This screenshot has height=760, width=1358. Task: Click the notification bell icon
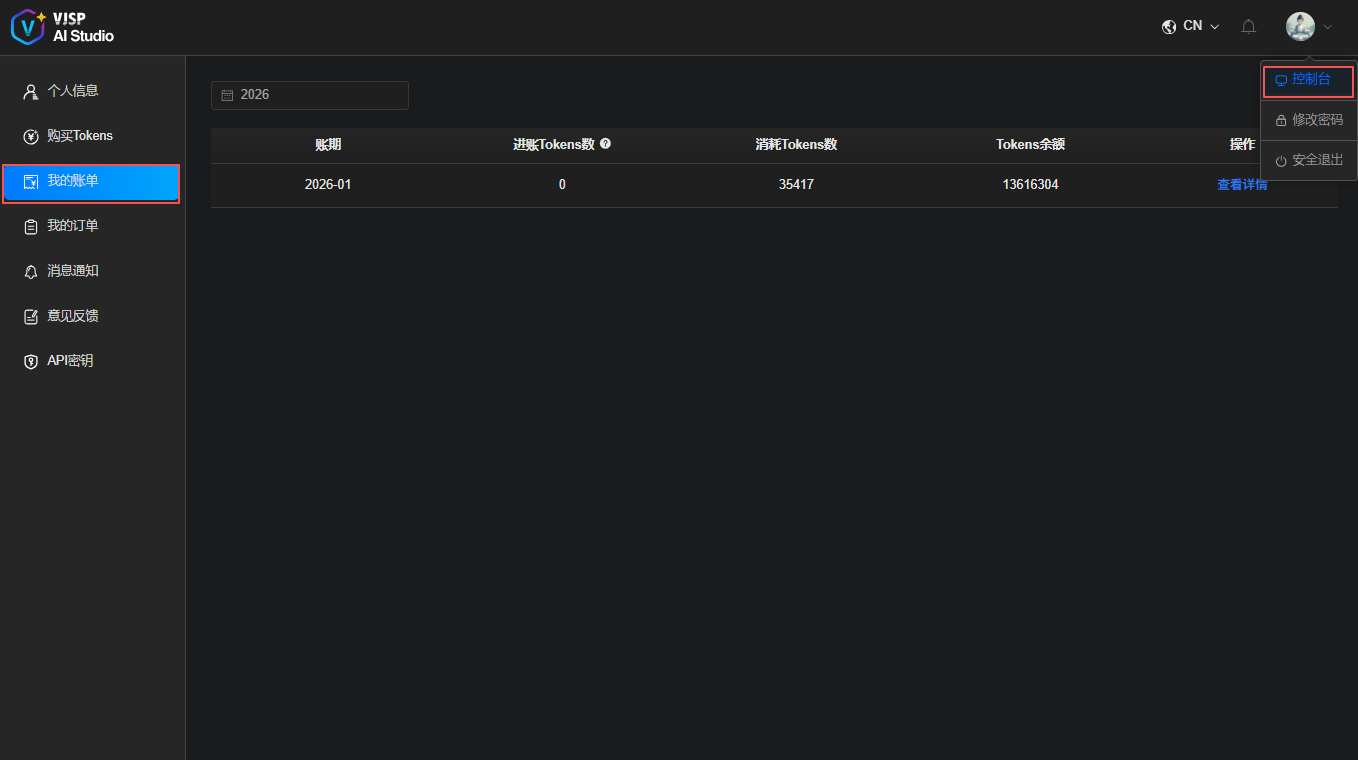(1248, 27)
